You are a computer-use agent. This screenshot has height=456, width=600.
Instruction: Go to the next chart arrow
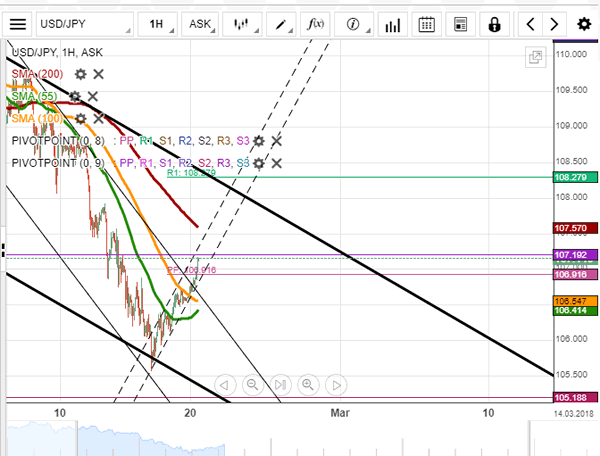coord(554,24)
